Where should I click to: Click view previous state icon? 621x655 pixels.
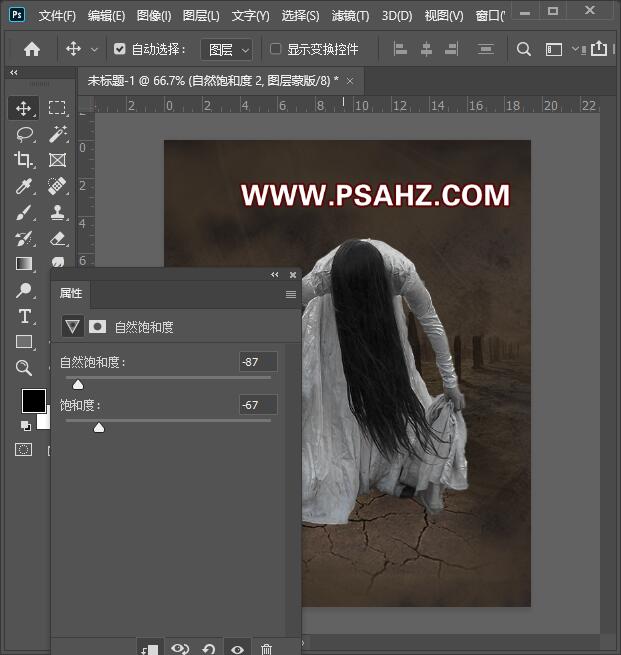(180, 649)
